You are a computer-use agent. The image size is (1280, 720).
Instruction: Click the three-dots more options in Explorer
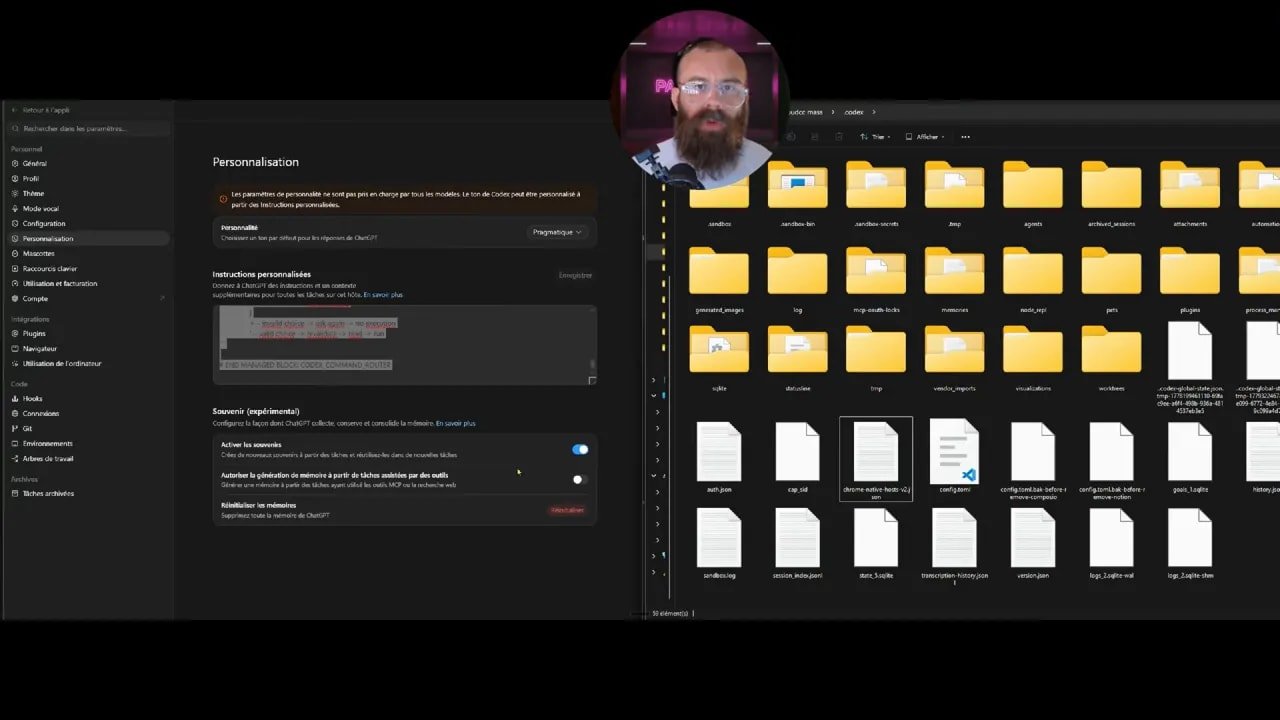tap(965, 137)
